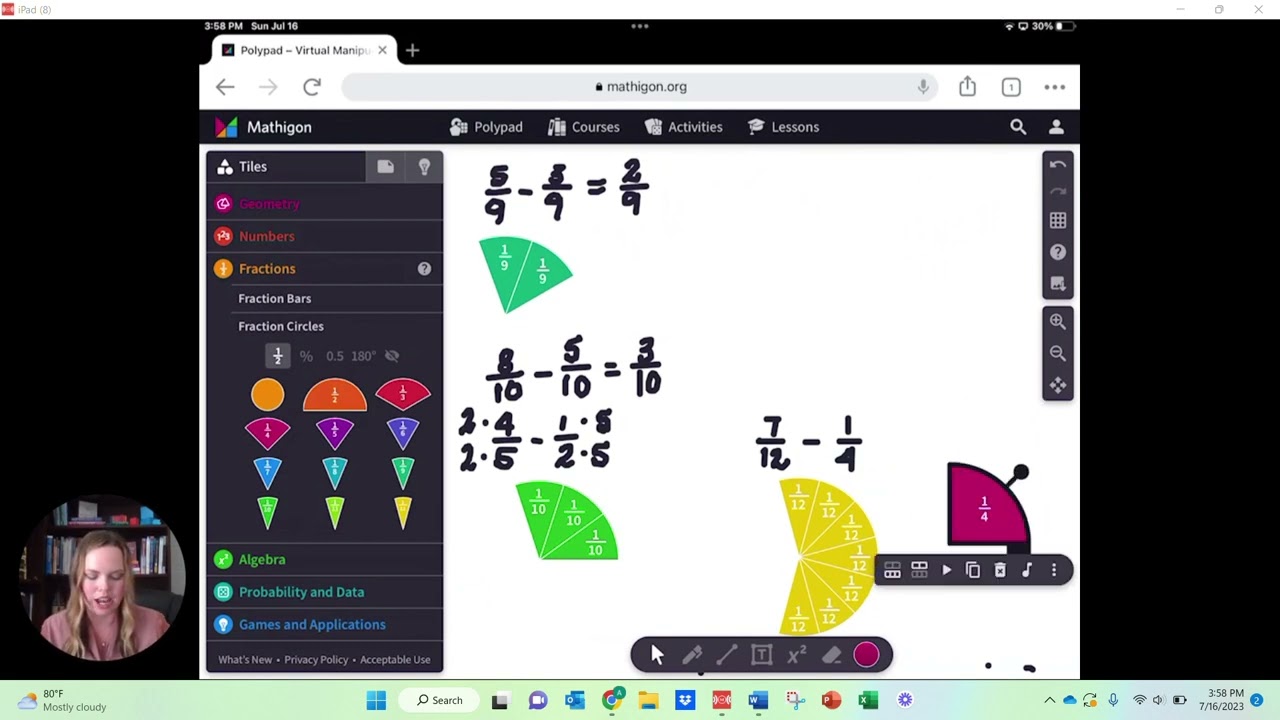
Task: Switch to the lightbulb ideas tab
Action: (424, 167)
